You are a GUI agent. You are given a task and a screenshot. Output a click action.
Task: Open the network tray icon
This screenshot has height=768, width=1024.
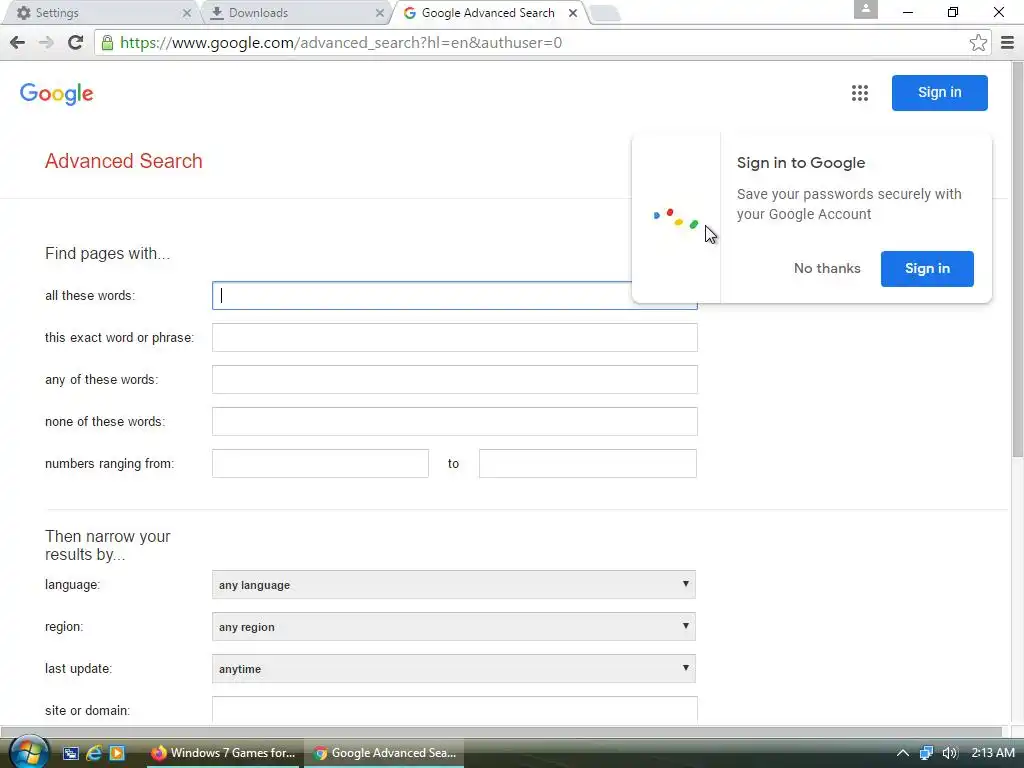(926, 753)
